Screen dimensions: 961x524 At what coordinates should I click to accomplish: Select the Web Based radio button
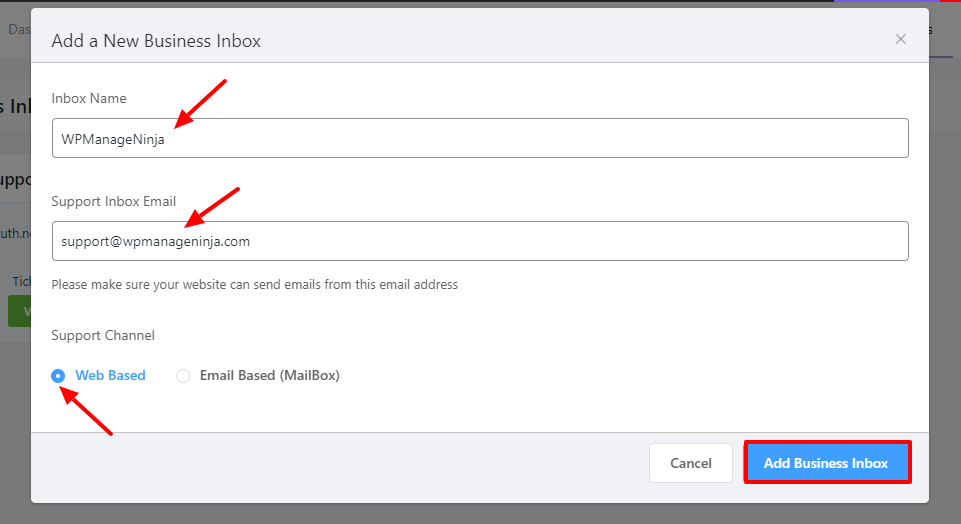tap(58, 376)
